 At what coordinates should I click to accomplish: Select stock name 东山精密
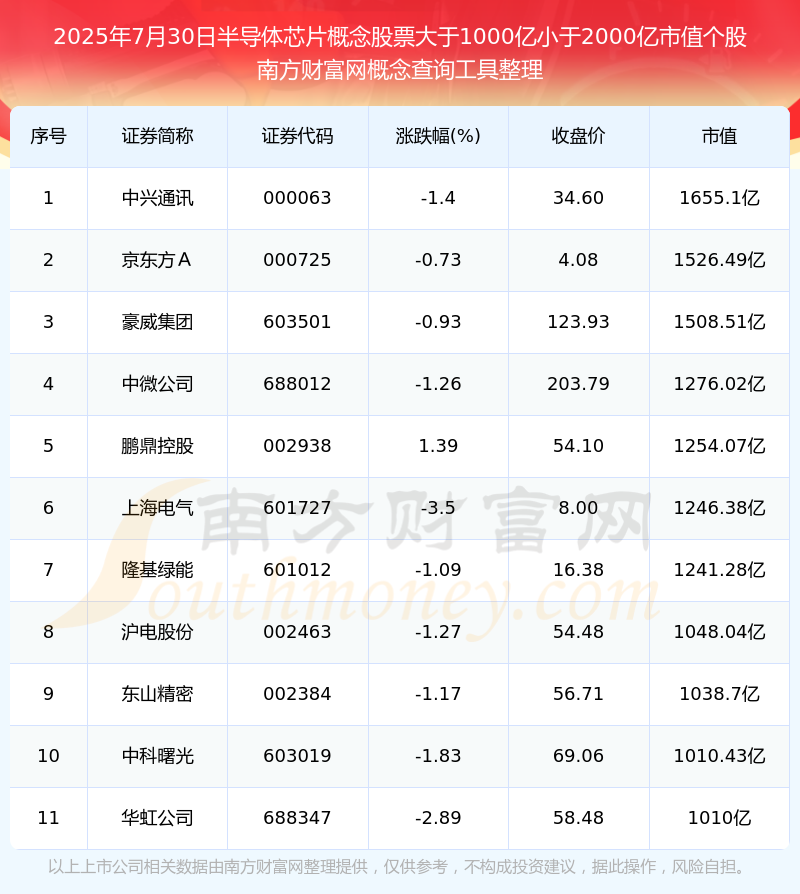coord(157,694)
